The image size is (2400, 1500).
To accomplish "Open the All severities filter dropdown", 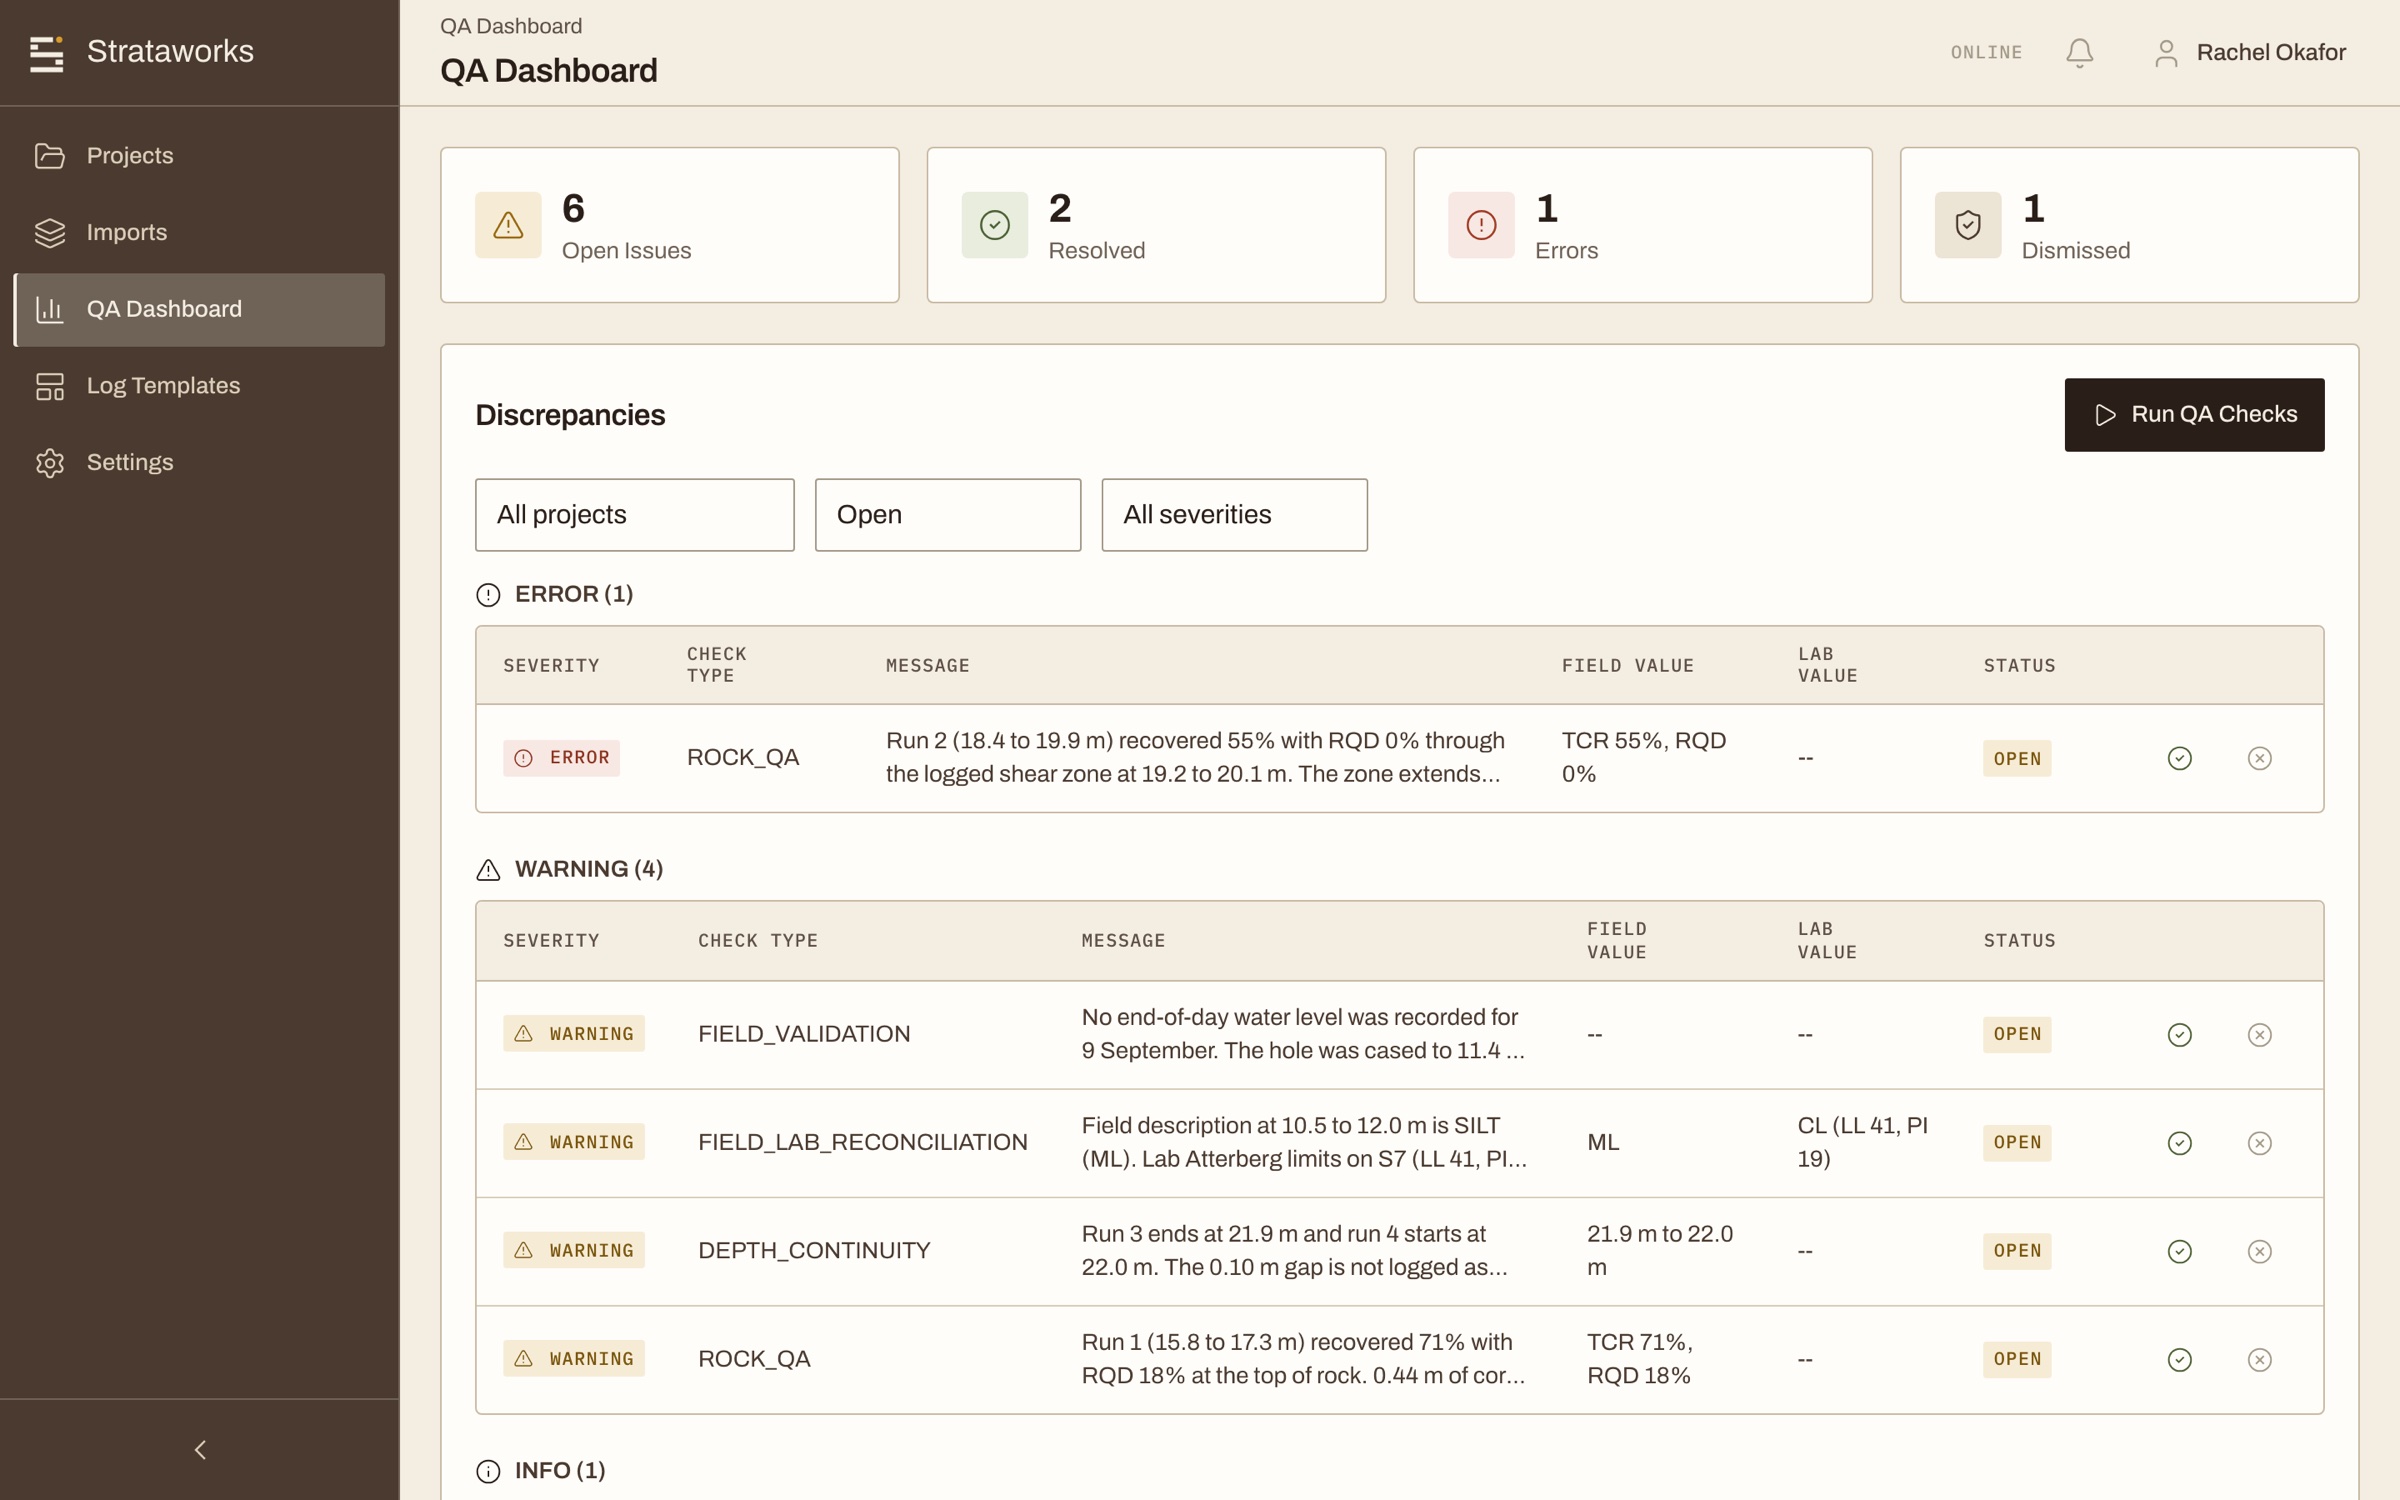I will (x=1235, y=515).
